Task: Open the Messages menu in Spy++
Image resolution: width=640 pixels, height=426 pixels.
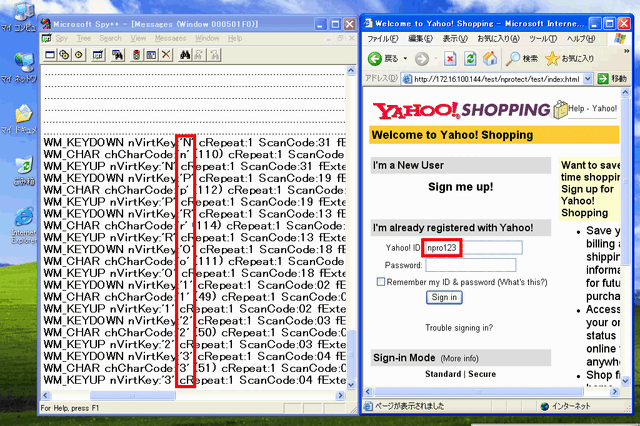Action: pyautogui.click(x=171, y=38)
